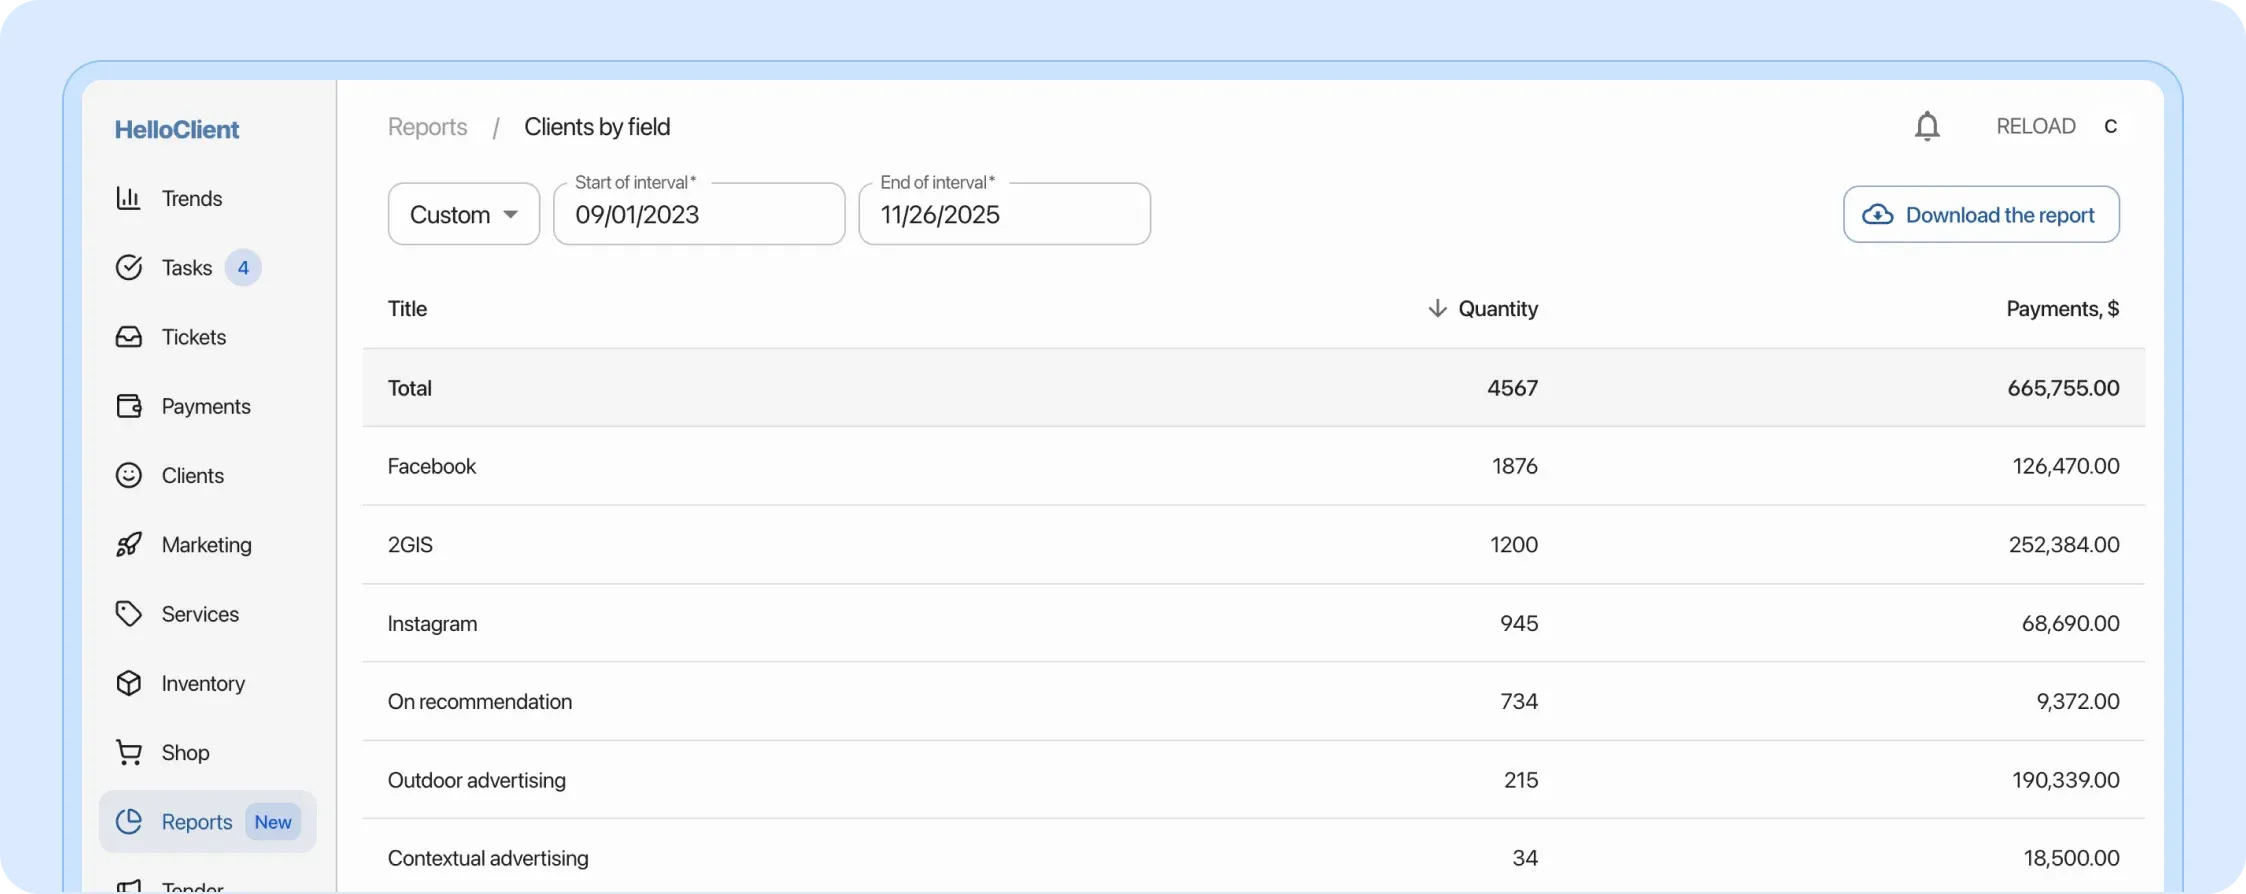Click the Reports pie chart icon
This screenshot has height=894, width=2246.
coord(128,821)
